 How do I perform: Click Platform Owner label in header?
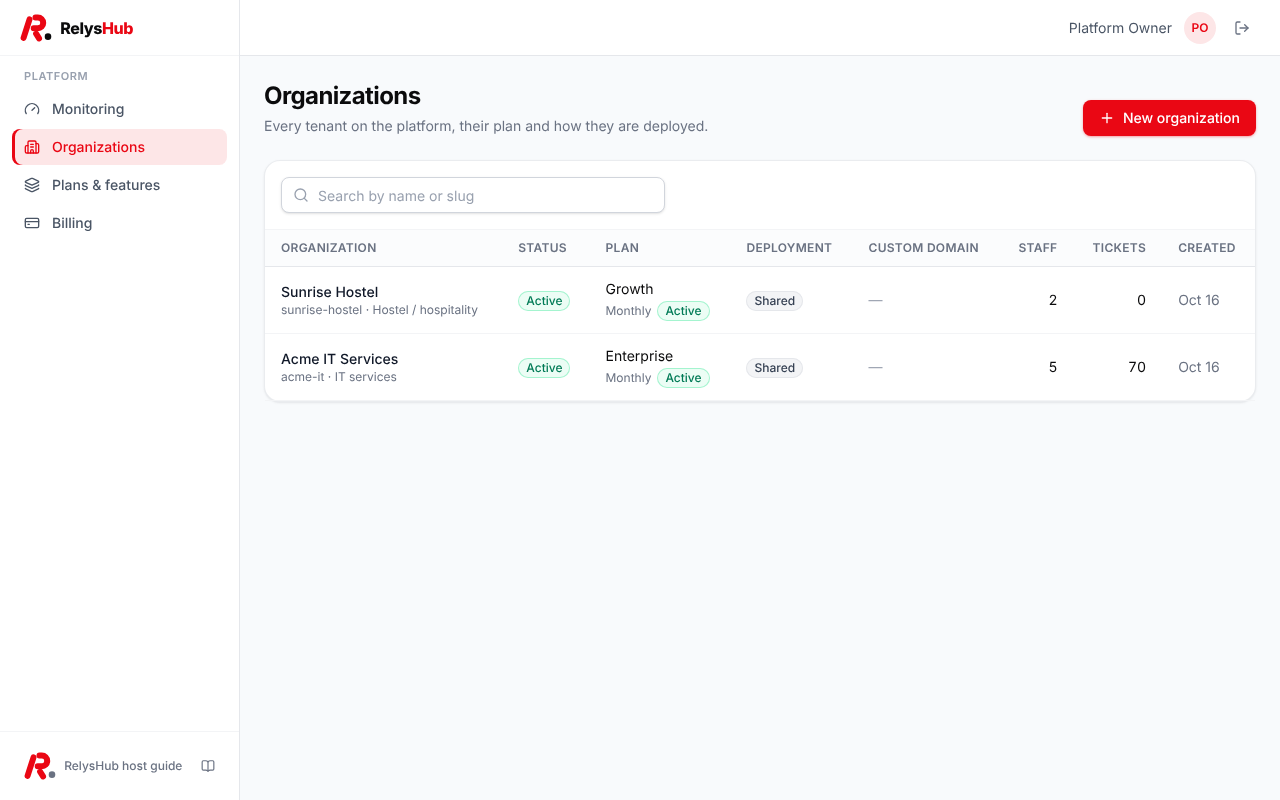1120,28
